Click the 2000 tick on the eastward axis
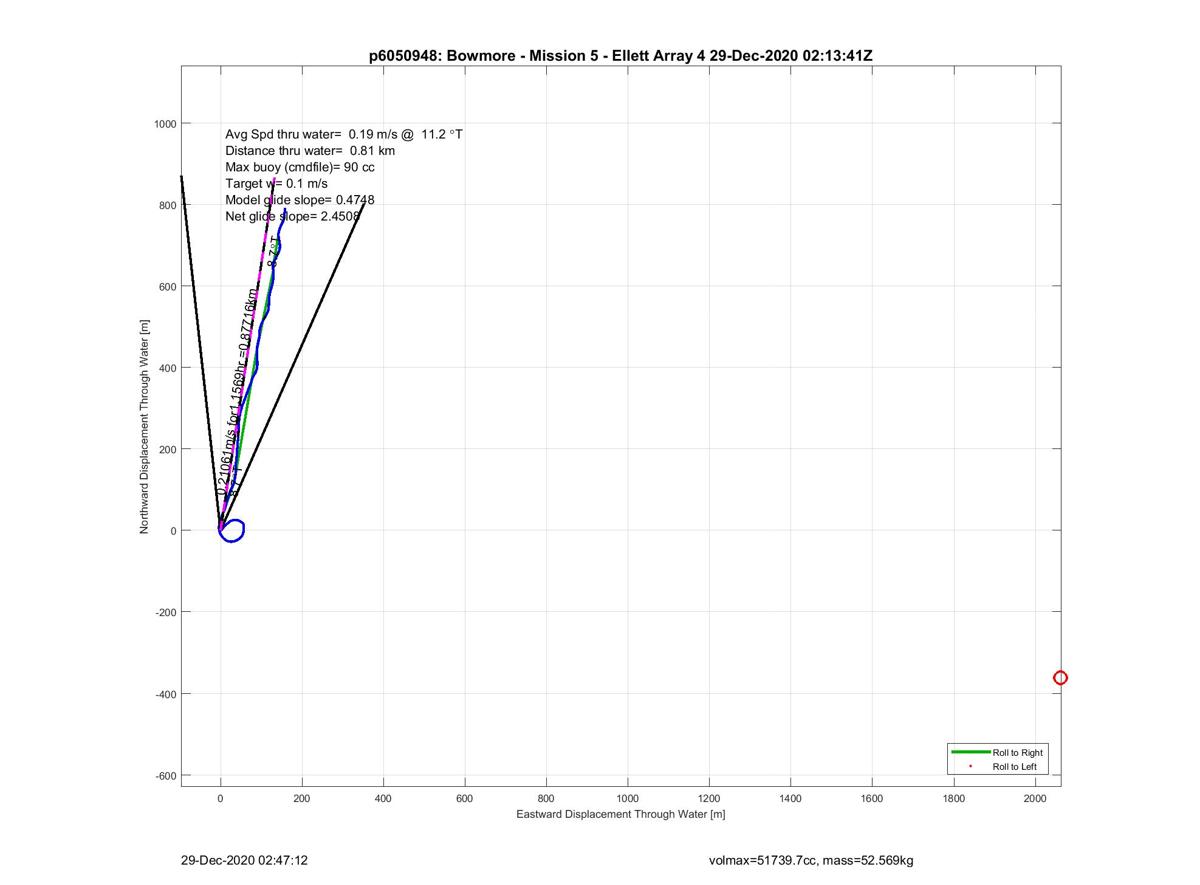 click(x=1036, y=799)
